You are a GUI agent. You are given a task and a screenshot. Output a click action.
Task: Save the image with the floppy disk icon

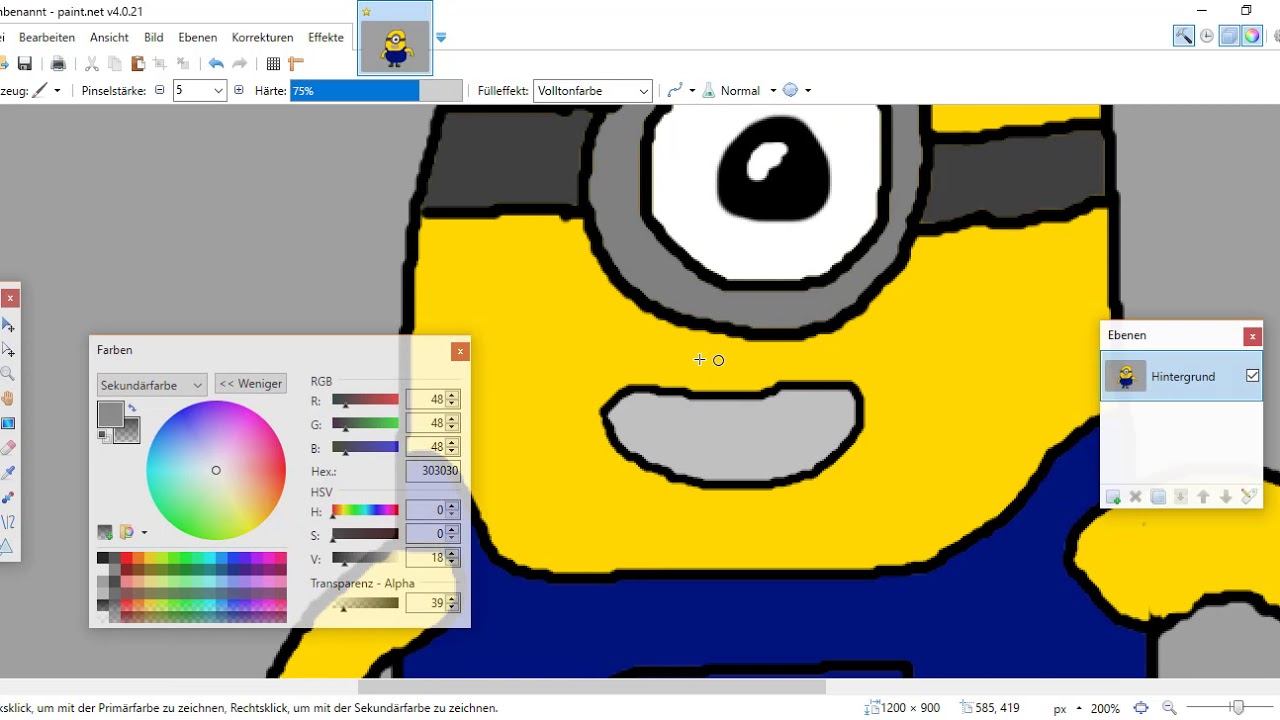click(25, 64)
